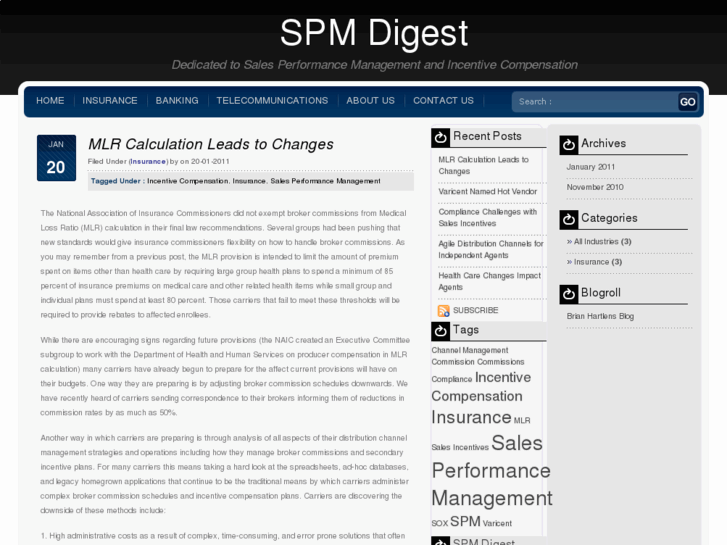Select the Compliance tag

(x=452, y=379)
